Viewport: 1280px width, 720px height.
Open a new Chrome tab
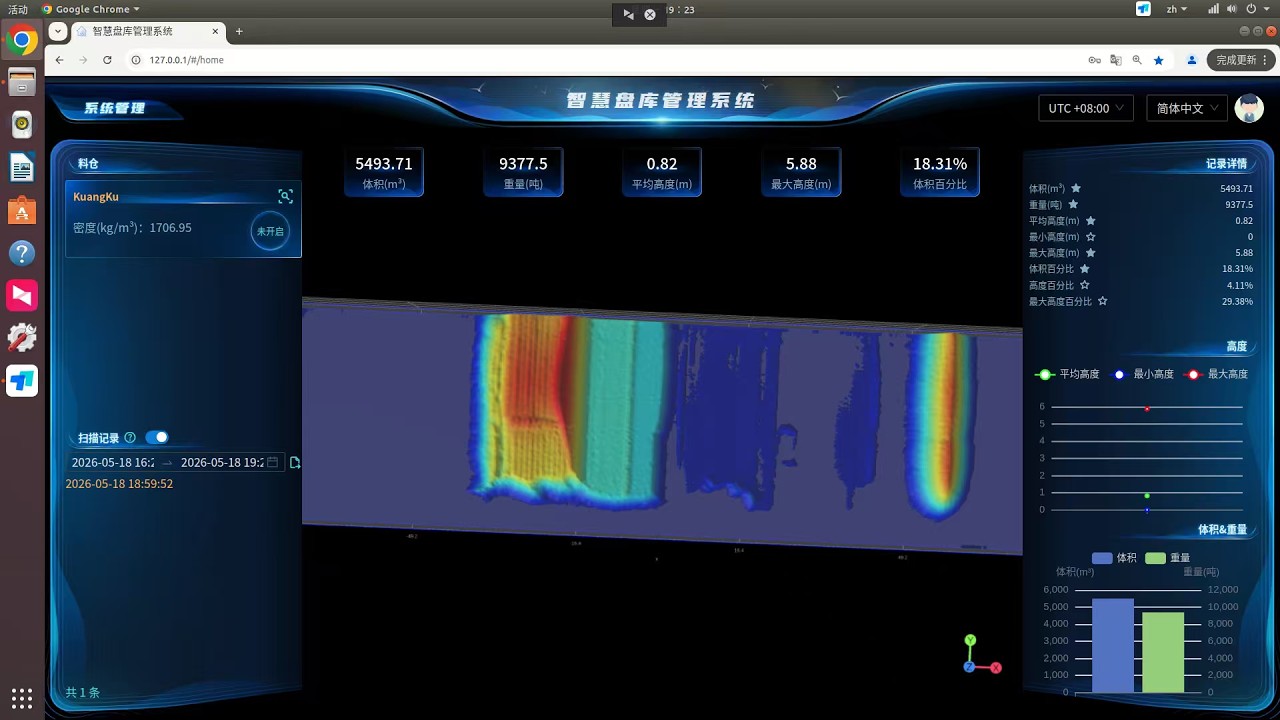pyautogui.click(x=239, y=31)
